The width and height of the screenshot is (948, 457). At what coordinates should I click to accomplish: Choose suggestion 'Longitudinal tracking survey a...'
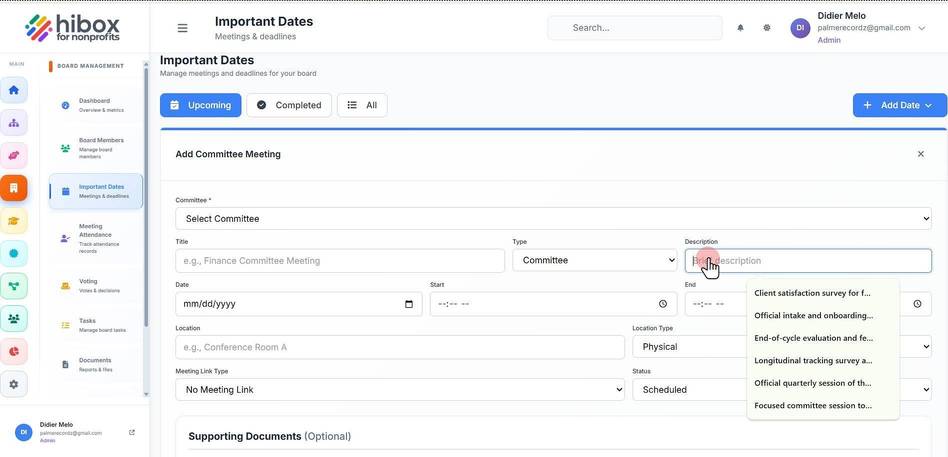coord(823,360)
